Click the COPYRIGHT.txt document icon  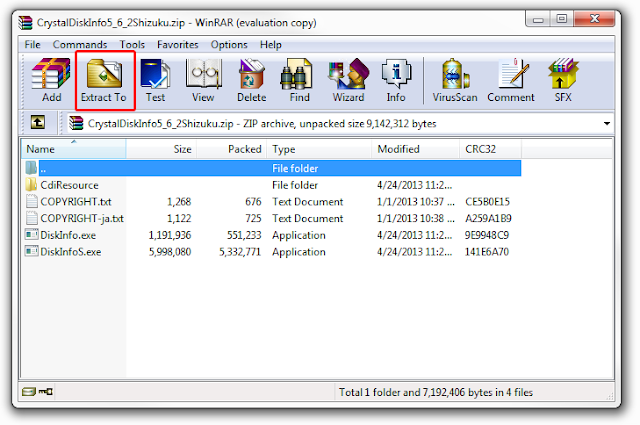click(31, 201)
